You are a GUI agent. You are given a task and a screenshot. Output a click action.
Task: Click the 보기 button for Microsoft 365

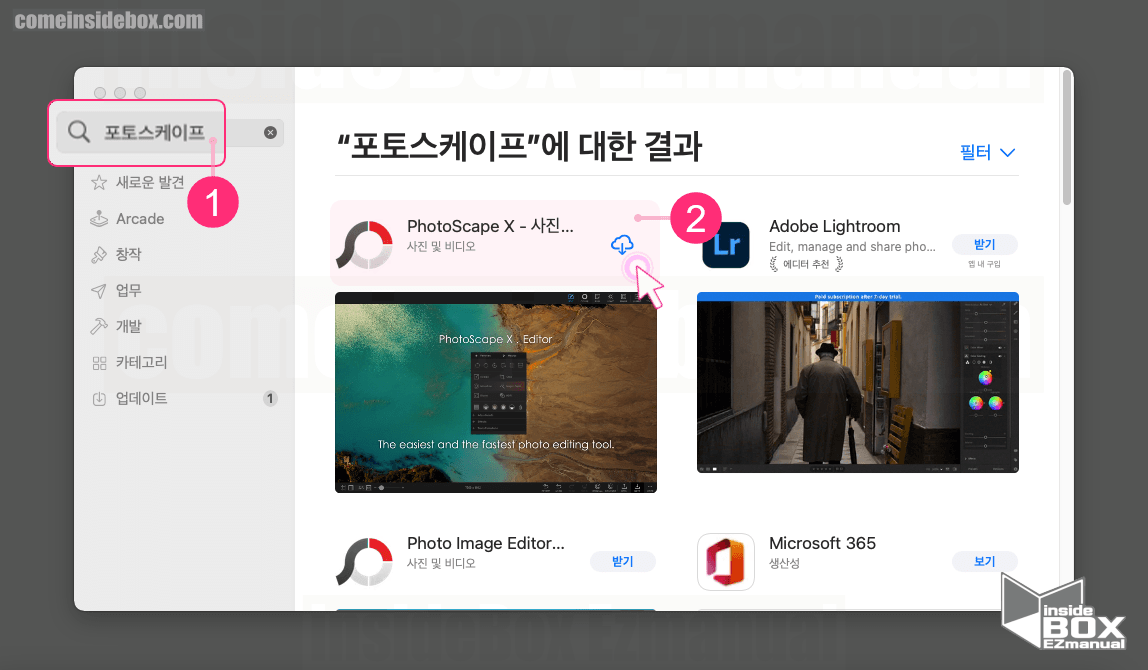point(984,562)
